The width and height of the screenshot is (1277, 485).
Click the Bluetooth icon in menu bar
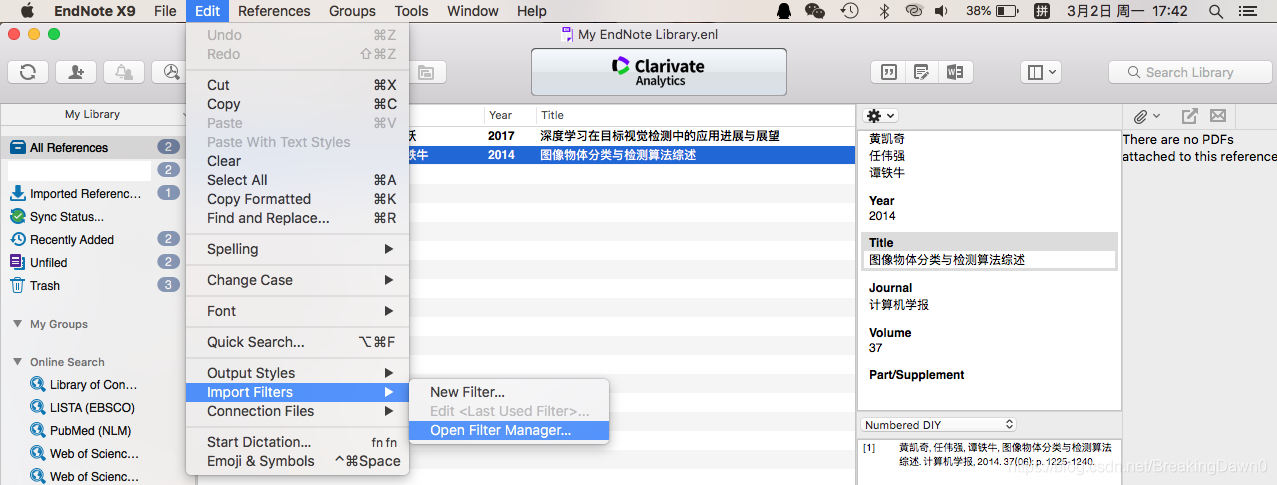pyautogui.click(x=883, y=11)
